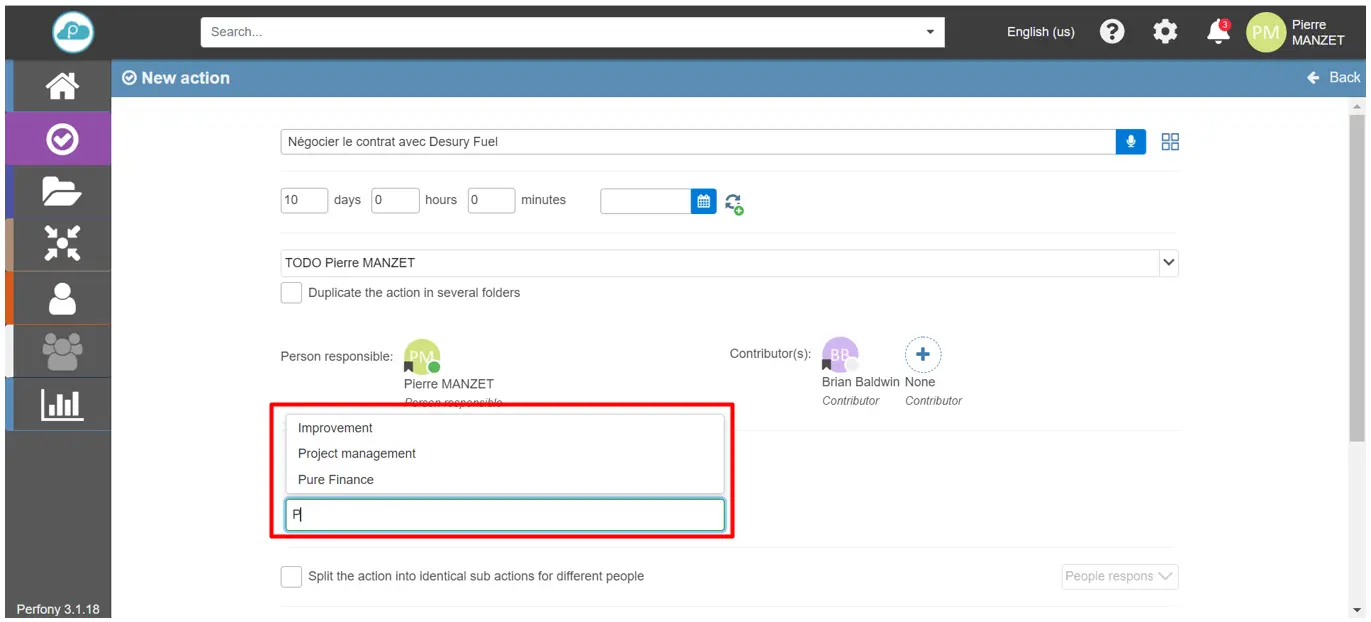The image size is (1371, 622).
Task: Open the Actions checkmark sidebar icon
Action: click(61, 140)
